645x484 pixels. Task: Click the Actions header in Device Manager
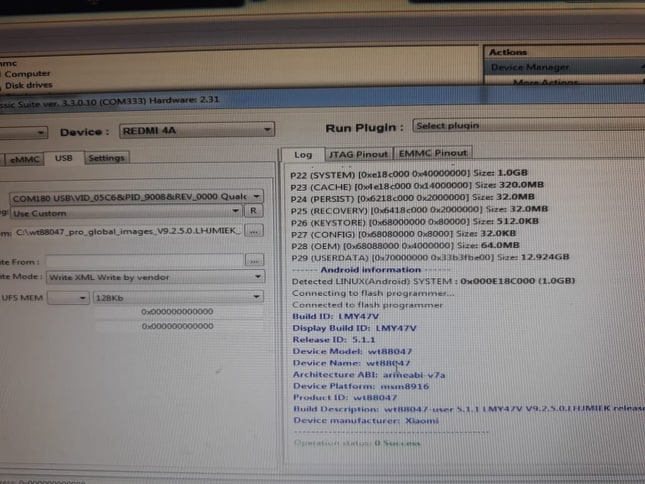coord(508,52)
